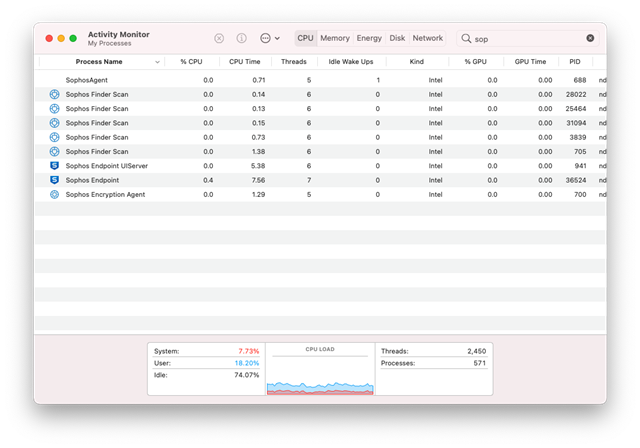The height and width of the screenshot is (448, 640).
Task: Switch to the Energy tab
Action: coord(369,38)
